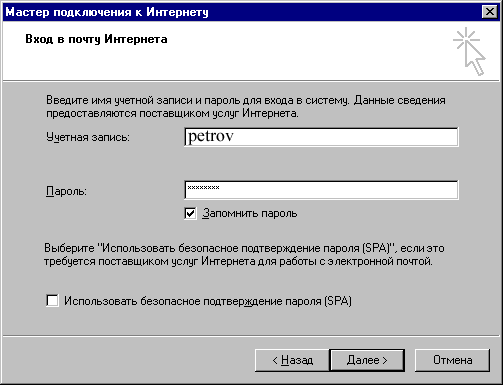Click the Пароль: label
The width and height of the screenshot is (503, 385).
[x=66, y=191]
